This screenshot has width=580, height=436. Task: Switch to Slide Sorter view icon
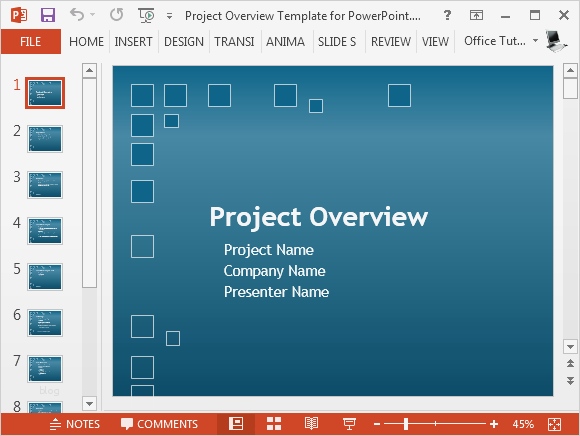click(x=274, y=424)
